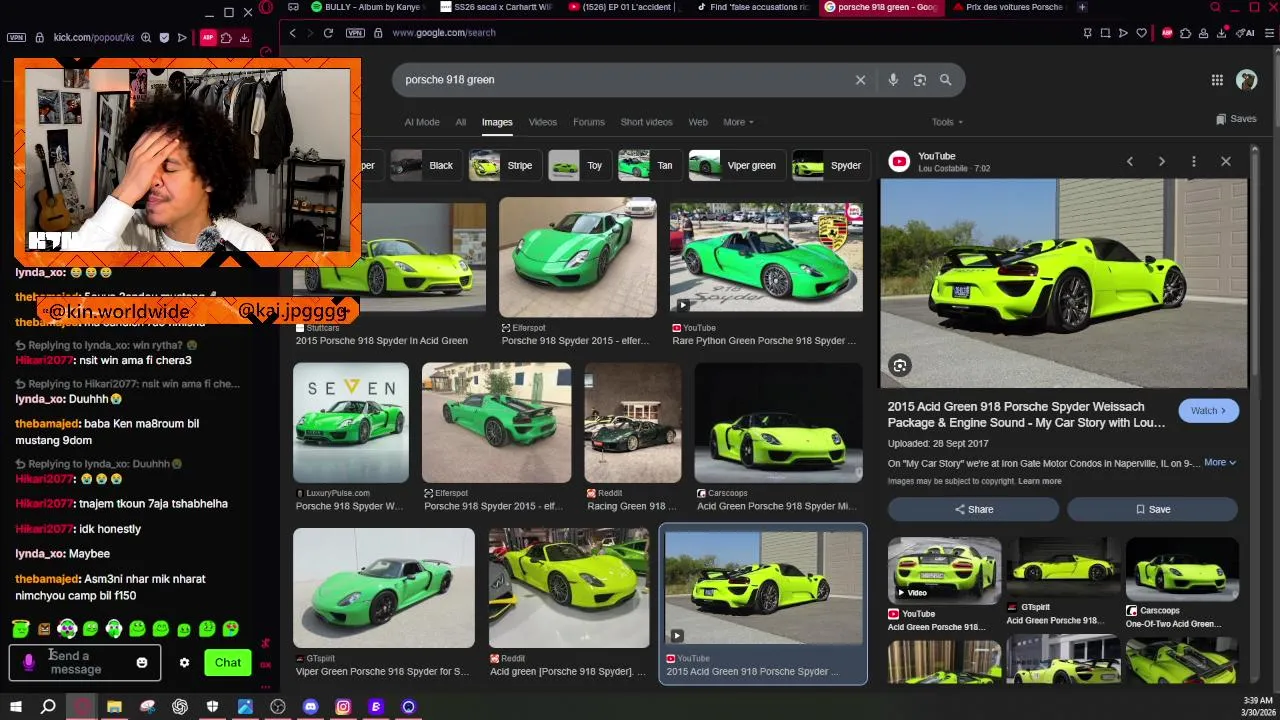Image resolution: width=1280 pixels, height=720 pixels.
Task: Filter images by Black chip
Action: pyautogui.click(x=425, y=166)
